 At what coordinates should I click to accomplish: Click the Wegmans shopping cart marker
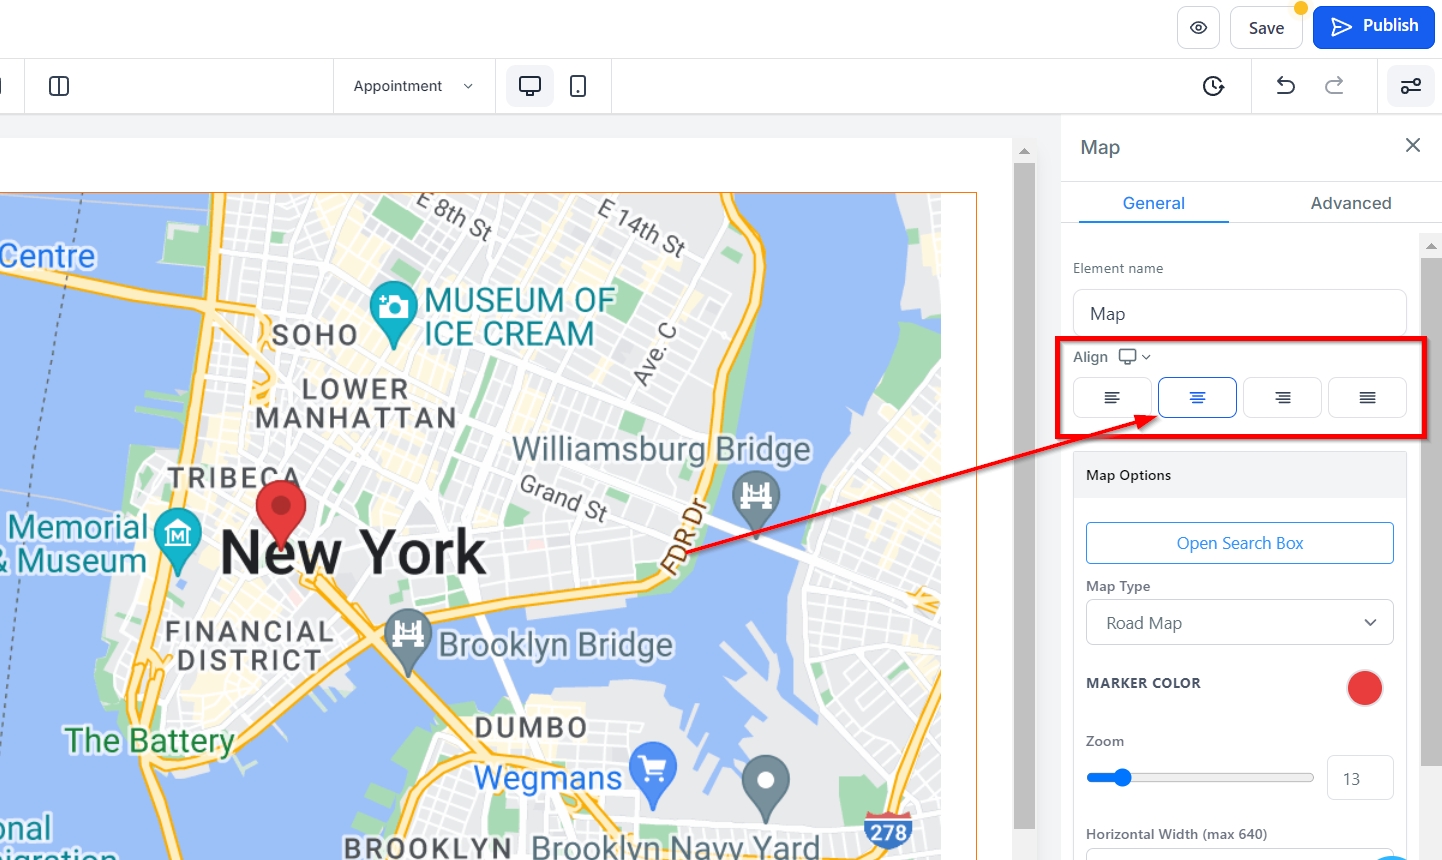653,772
